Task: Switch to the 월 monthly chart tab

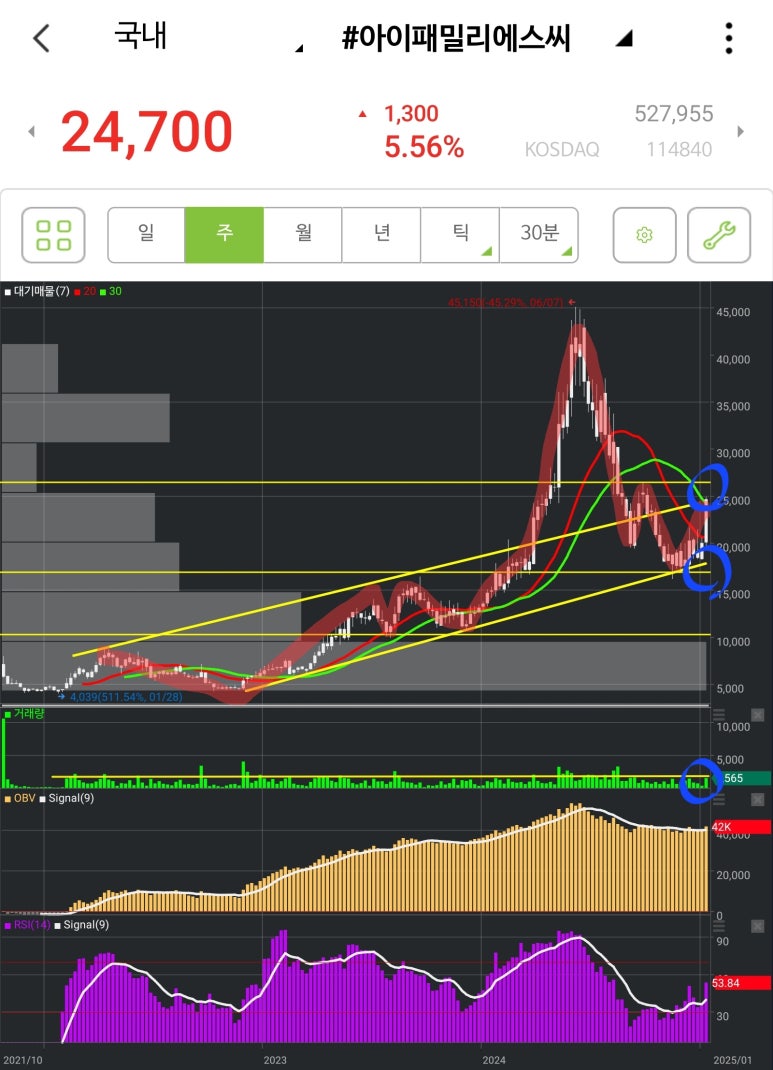Action: pyautogui.click(x=303, y=235)
